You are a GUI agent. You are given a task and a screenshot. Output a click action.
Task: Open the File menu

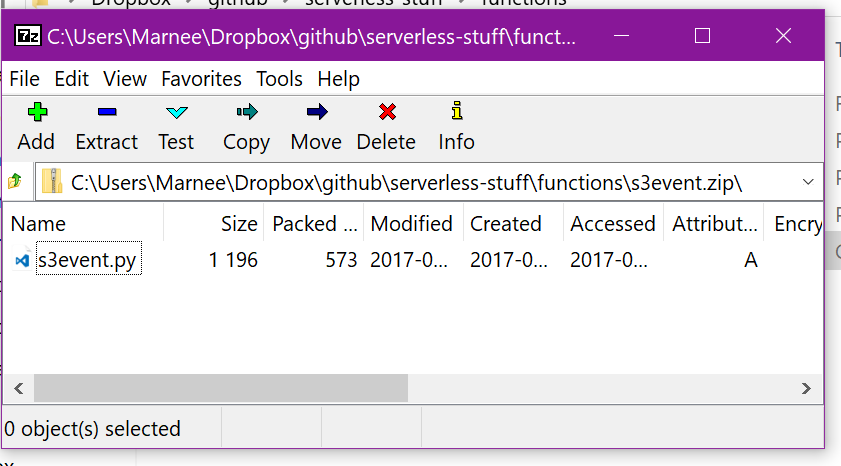coord(24,79)
